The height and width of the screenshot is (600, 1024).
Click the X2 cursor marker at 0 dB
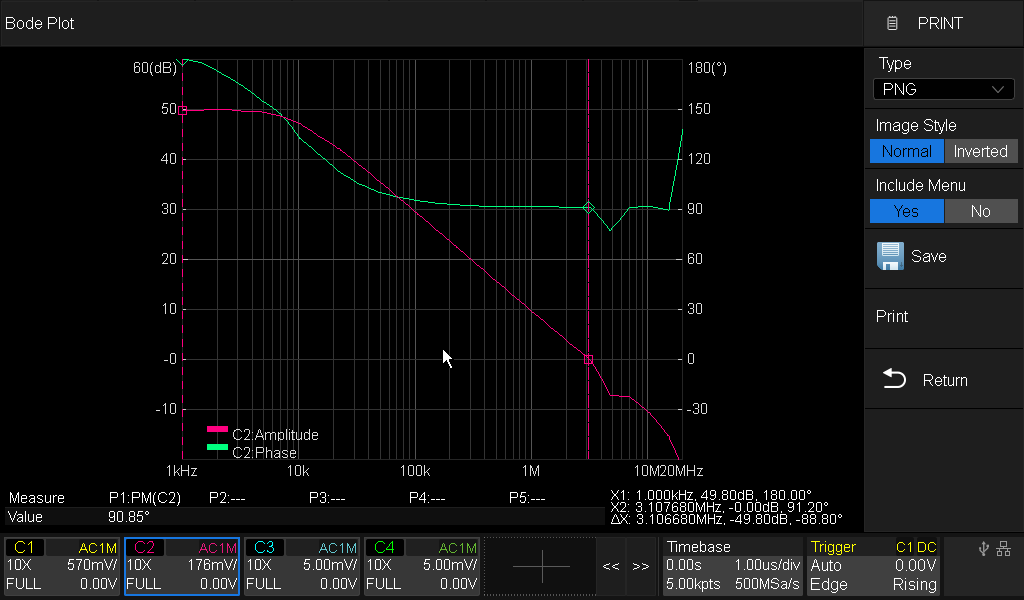pos(588,359)
